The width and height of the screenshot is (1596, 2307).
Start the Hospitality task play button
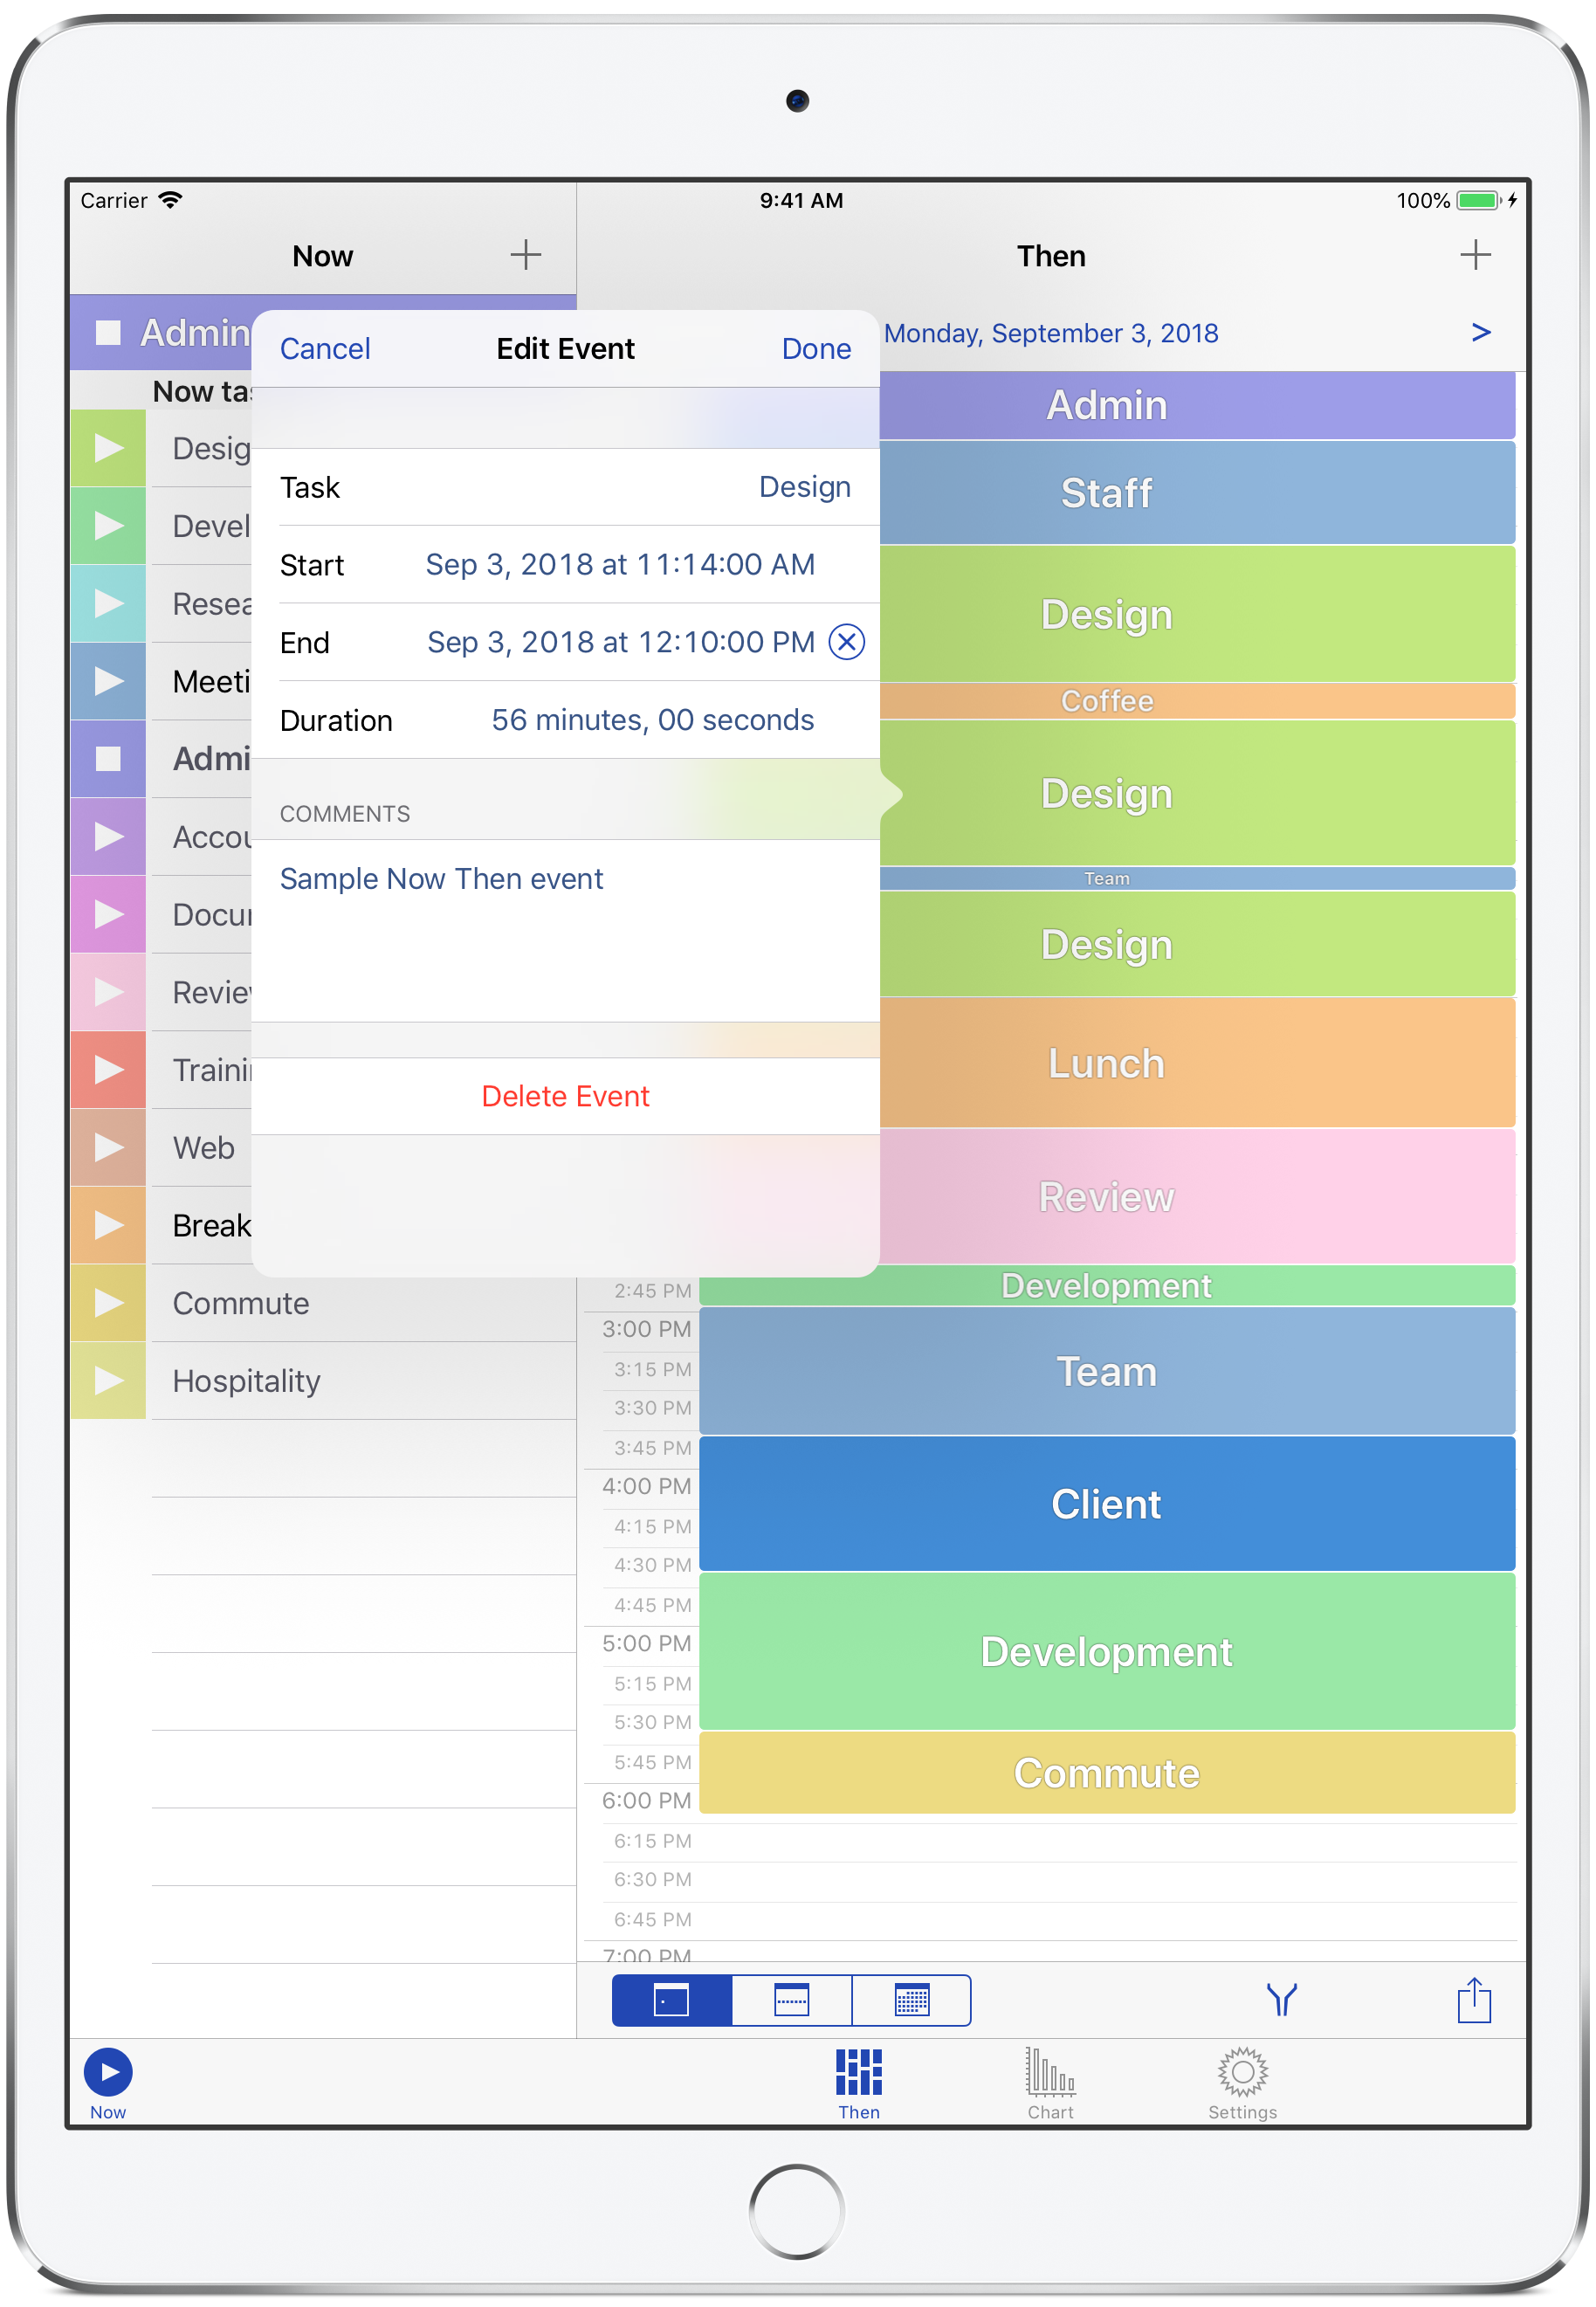108,1381
